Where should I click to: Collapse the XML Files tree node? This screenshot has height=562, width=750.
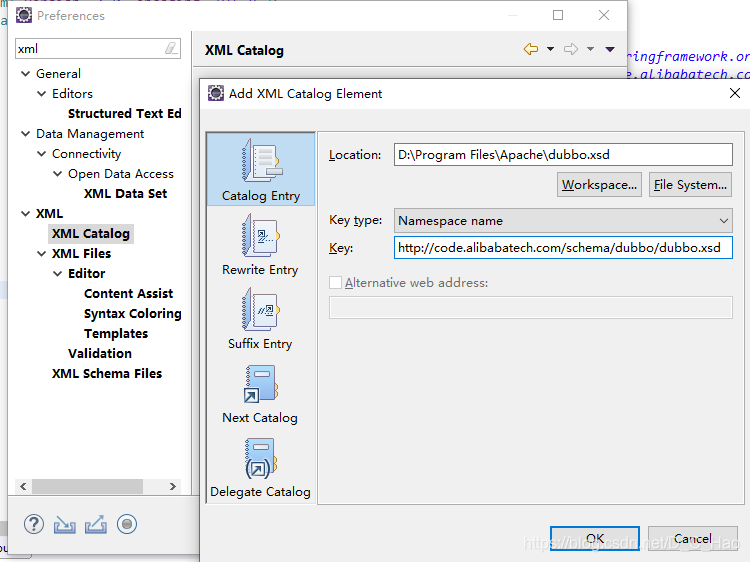pos(42,253)
